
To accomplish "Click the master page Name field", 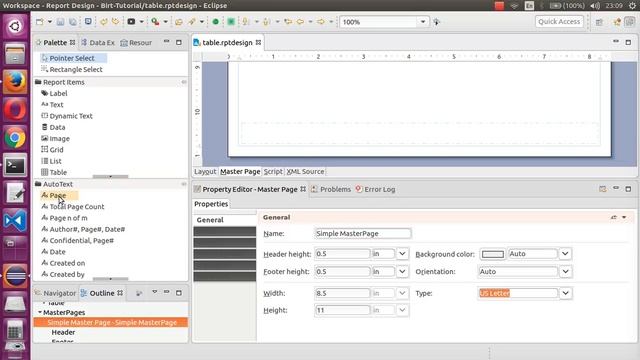I will 363,233.
